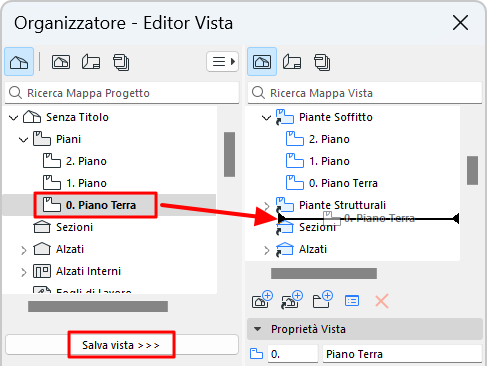Select View Map icon in right toolbar
Viewport: 487px width, 366px height.
(262, 62)
